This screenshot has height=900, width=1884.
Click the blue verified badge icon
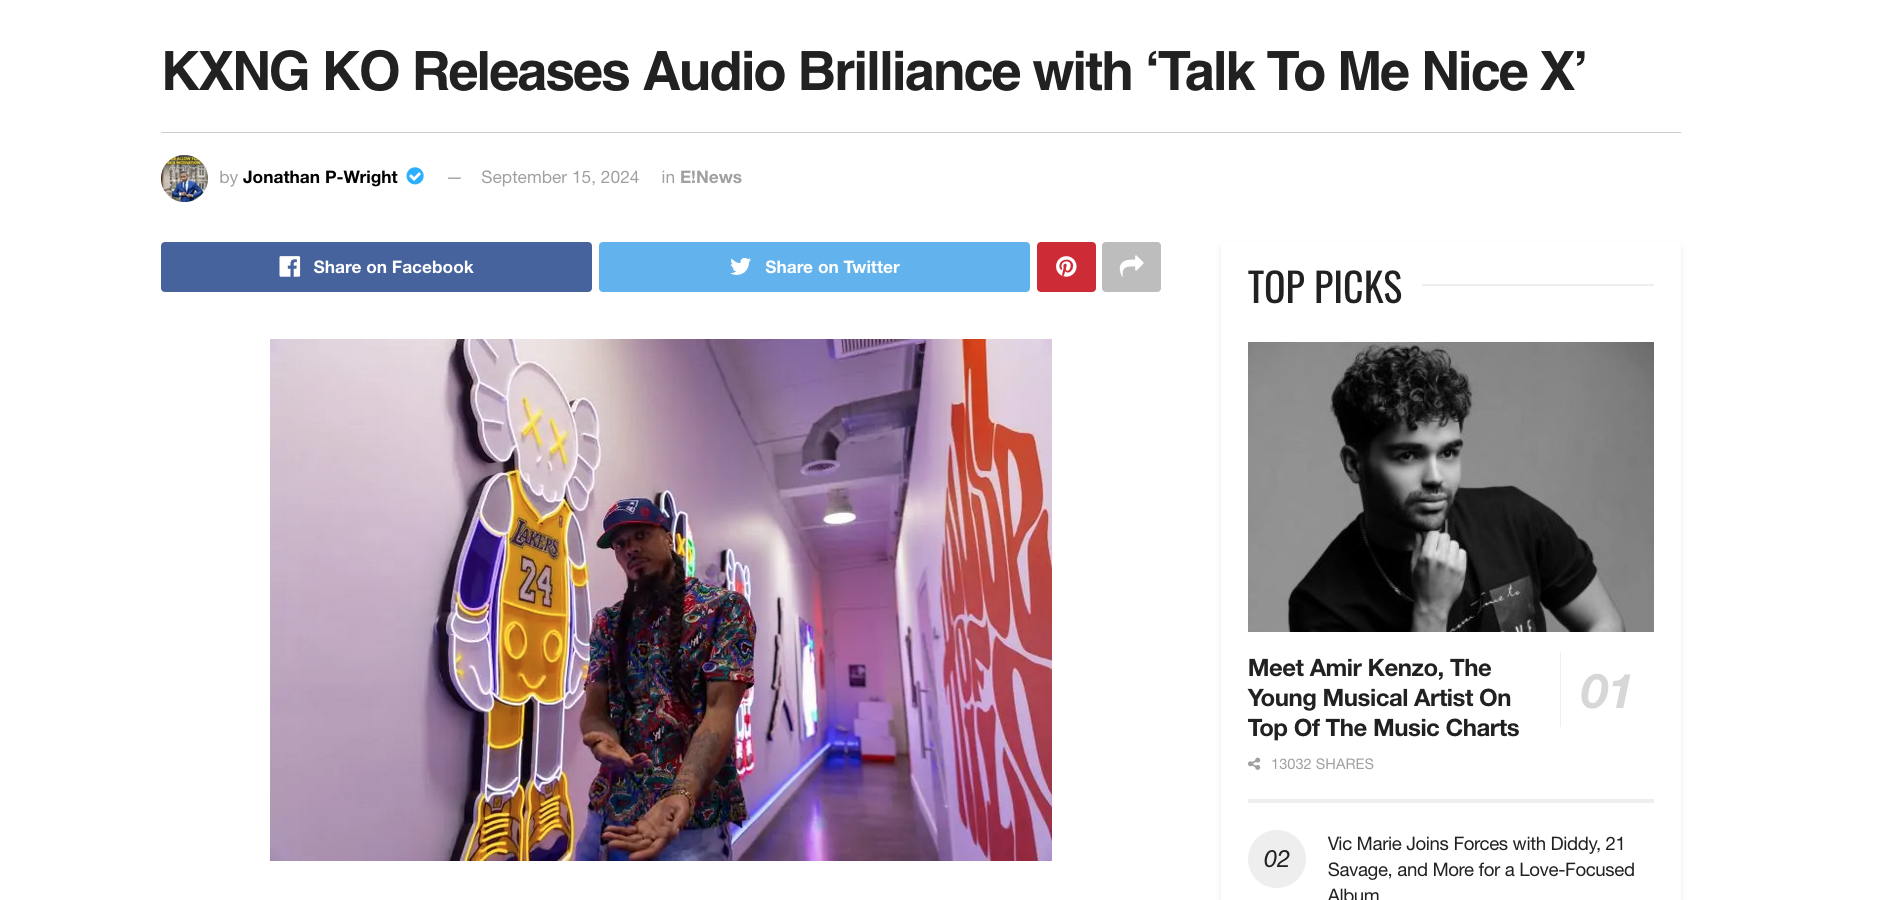pyautogui.click(x=415, y=176)
